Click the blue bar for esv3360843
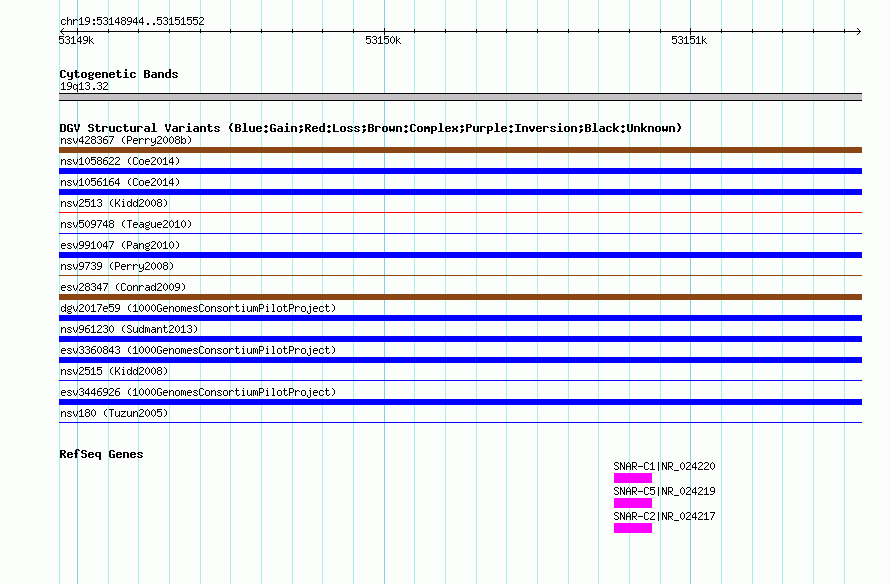The image size is (890, 584). [x=460, y=360]
